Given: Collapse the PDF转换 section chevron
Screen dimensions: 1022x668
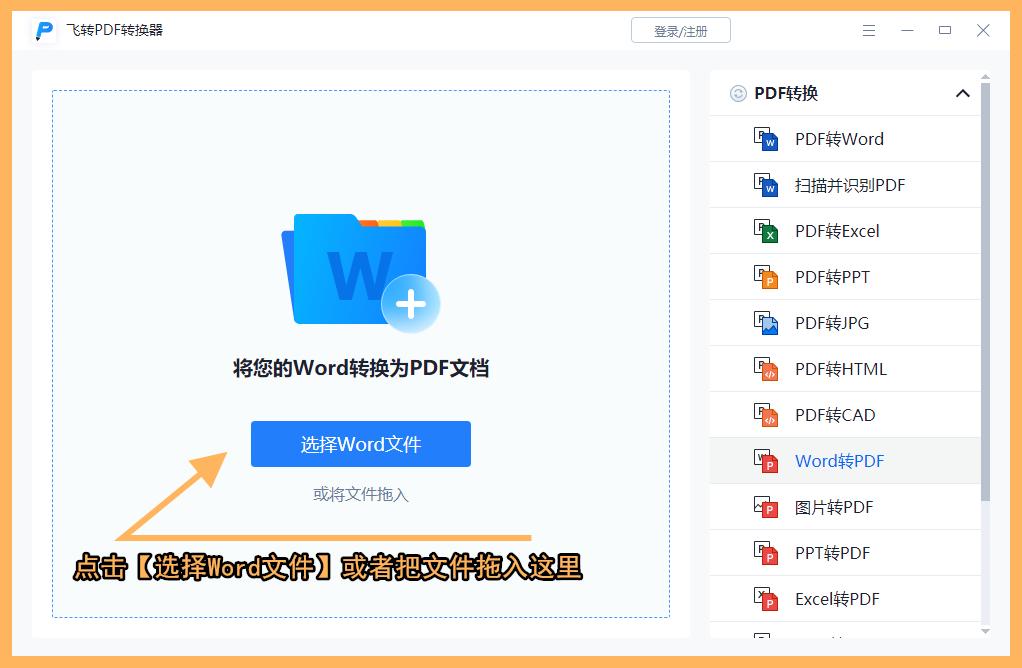Looking at the screenshot, I should click(x=963, y=93).
